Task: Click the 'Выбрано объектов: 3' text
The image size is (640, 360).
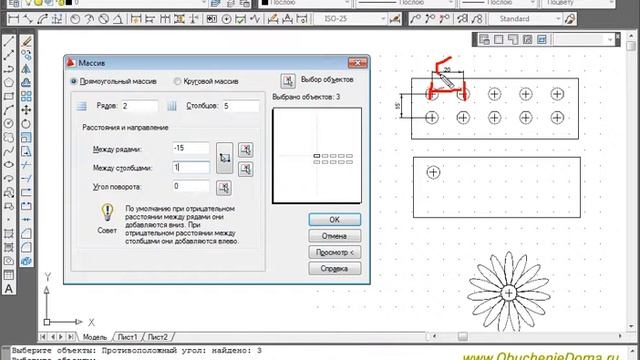Action: click(x=306, y=97)
